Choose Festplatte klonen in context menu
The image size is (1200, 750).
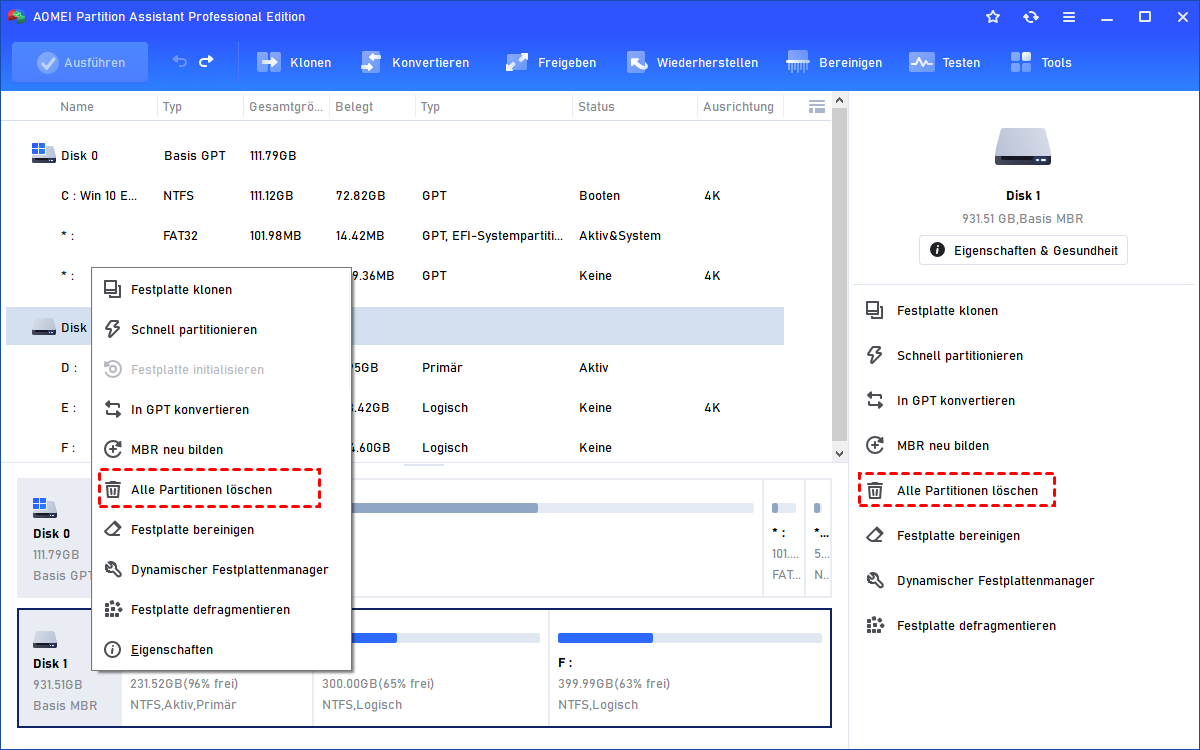(x=221, y=290)
